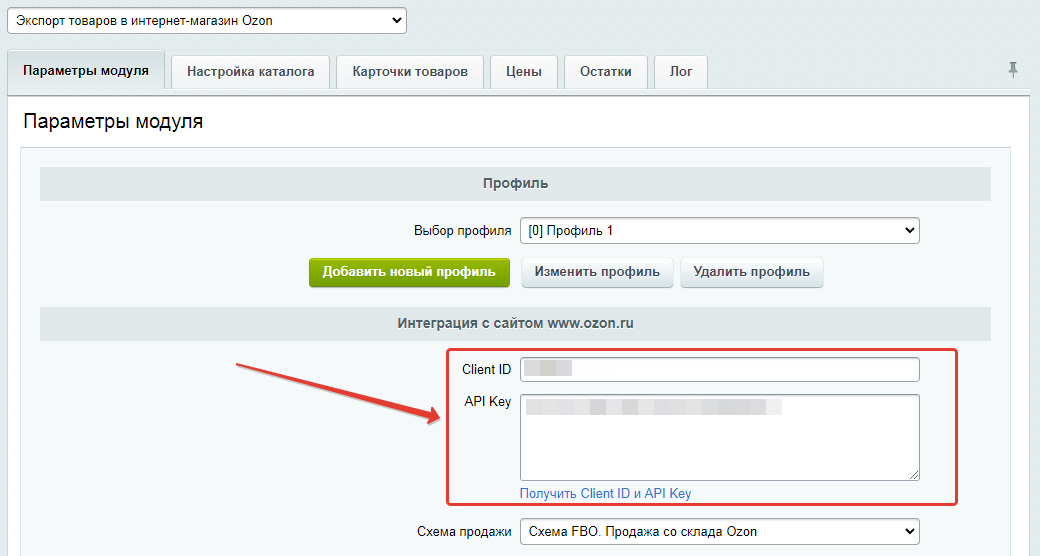This screenshot has width=1040, height=556.
Task: Click the Схема продажи label
Action: click(x=464, y=531)
